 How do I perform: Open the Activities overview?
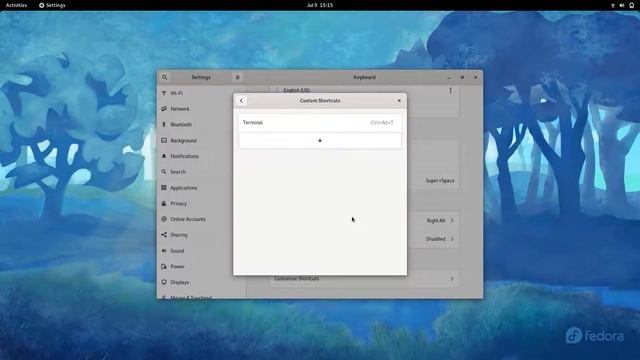point(16,5)
